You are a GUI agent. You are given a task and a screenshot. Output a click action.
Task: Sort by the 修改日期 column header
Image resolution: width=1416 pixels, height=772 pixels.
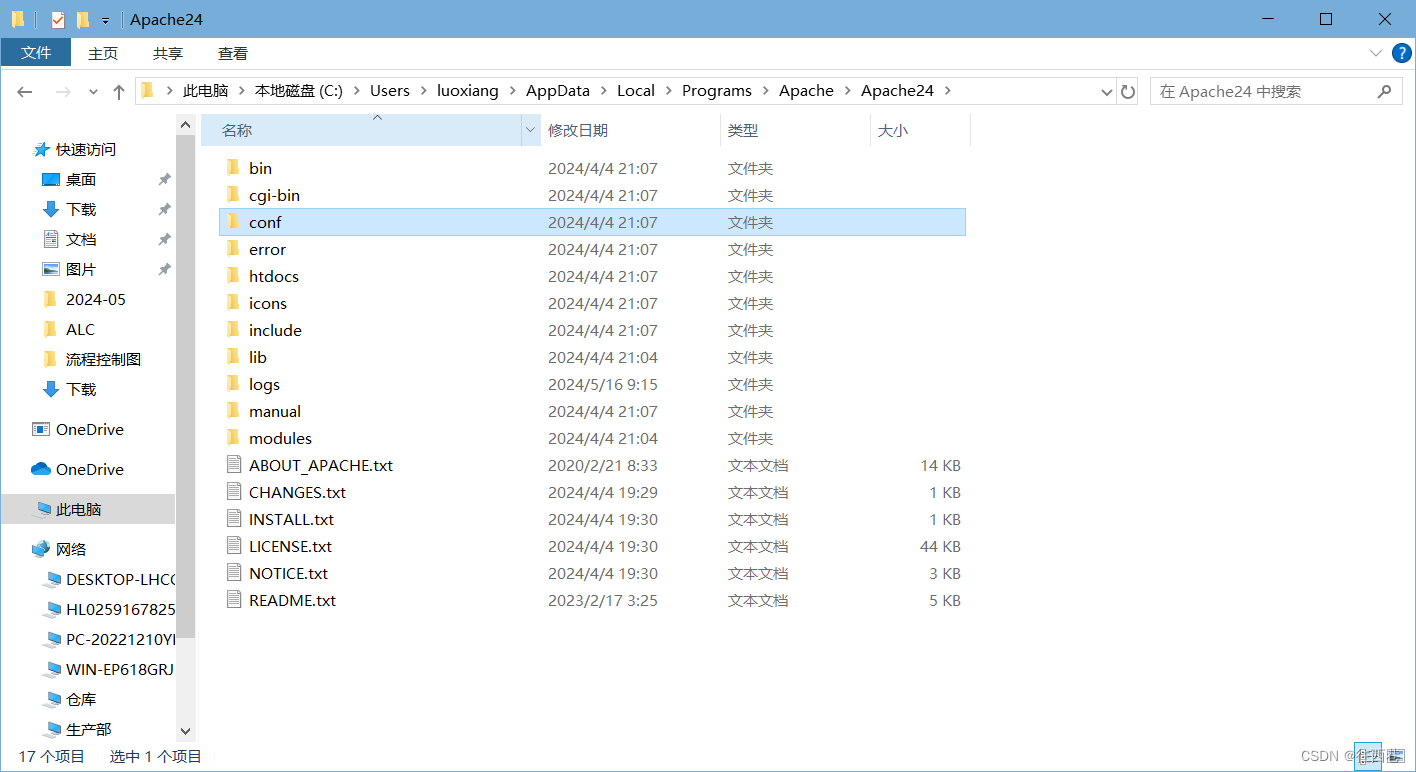[631, 130]
